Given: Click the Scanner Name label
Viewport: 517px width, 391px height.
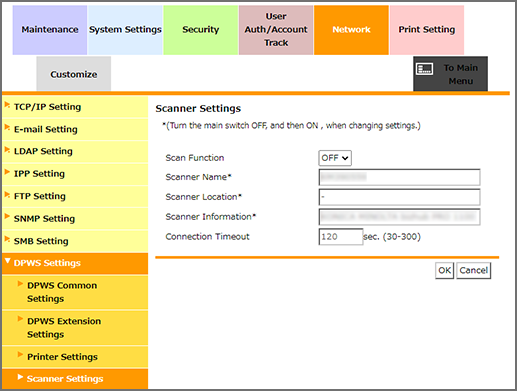Looking at the screenshot, I should (198, 177).
